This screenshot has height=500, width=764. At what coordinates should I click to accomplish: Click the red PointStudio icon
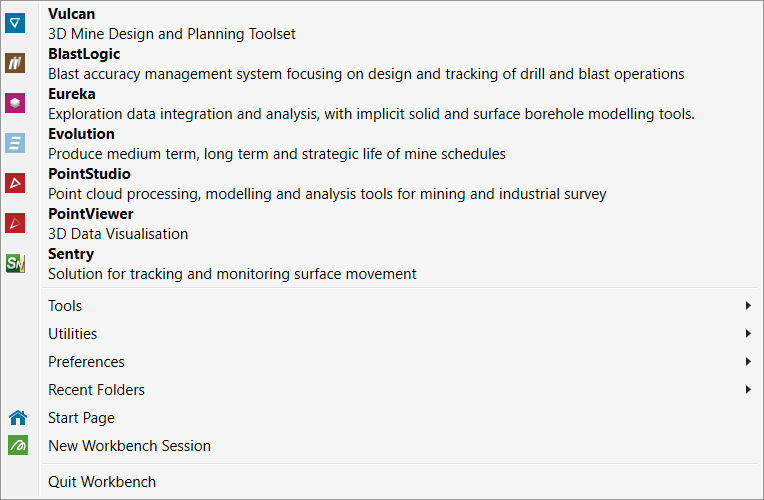click(16, 183)
